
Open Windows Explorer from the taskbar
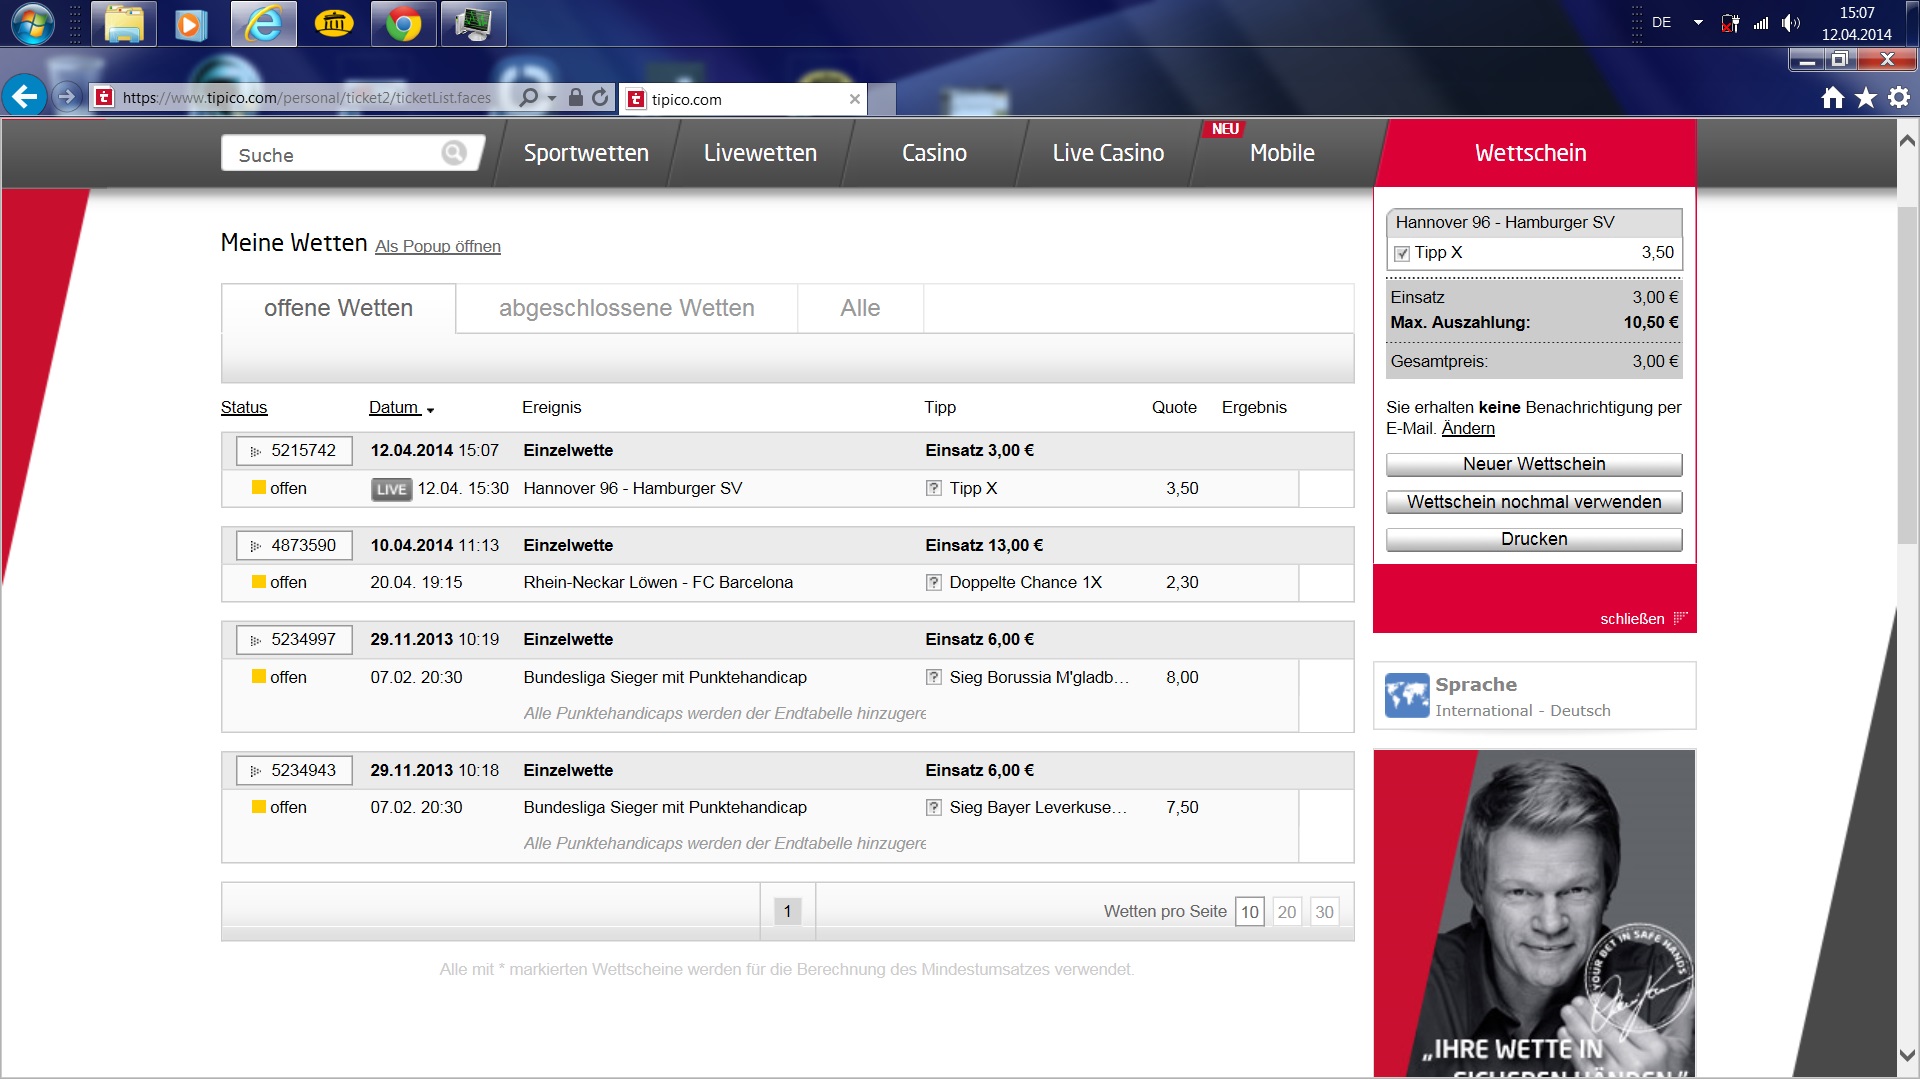[124, 24]
